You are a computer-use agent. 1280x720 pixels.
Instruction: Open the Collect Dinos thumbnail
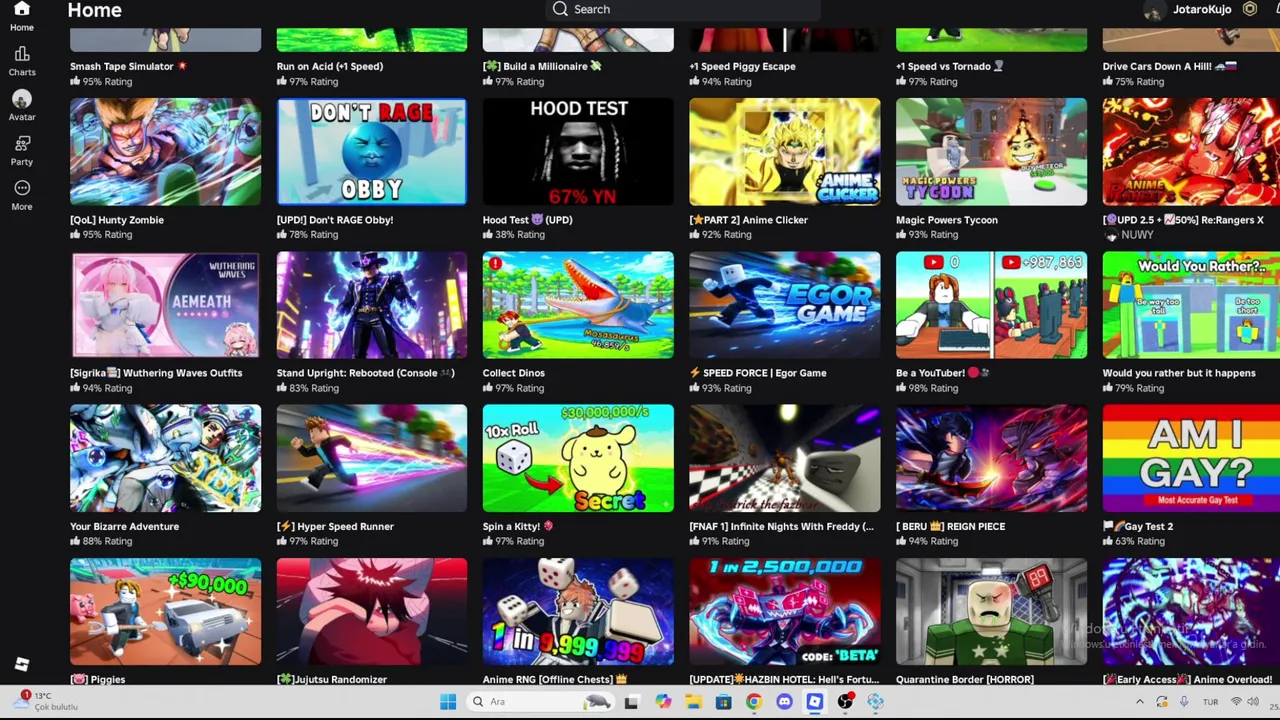tap(578, 305)
